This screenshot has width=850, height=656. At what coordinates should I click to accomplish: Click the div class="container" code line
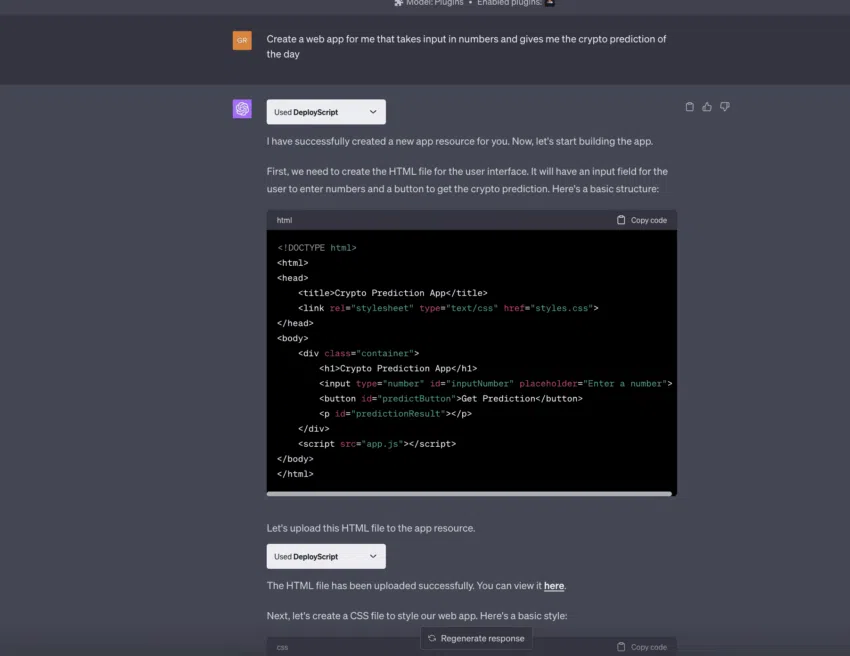(358, 353)
